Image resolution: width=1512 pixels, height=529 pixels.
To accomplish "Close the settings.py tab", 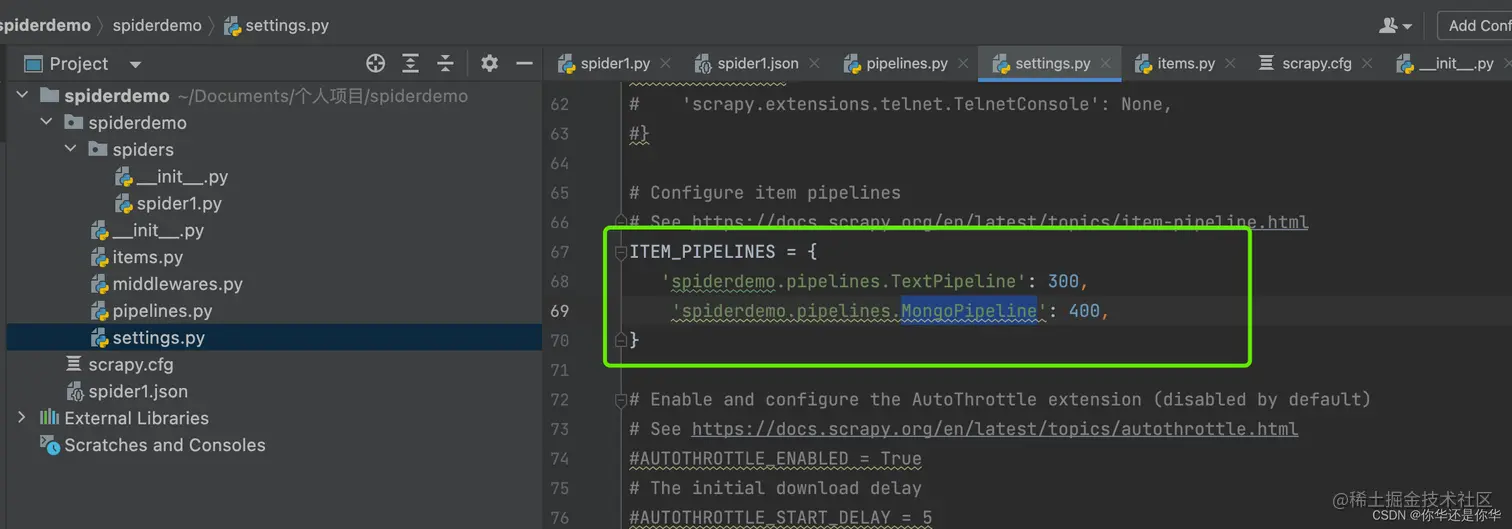I will coord(1105,63).
